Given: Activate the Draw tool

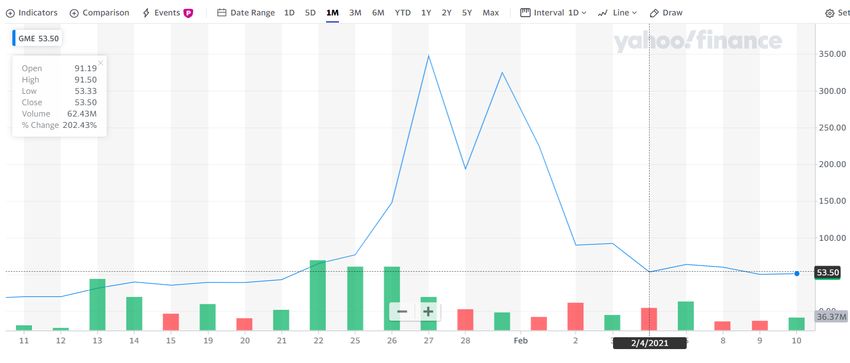Looking at the screenshot, I should (666, 12).
